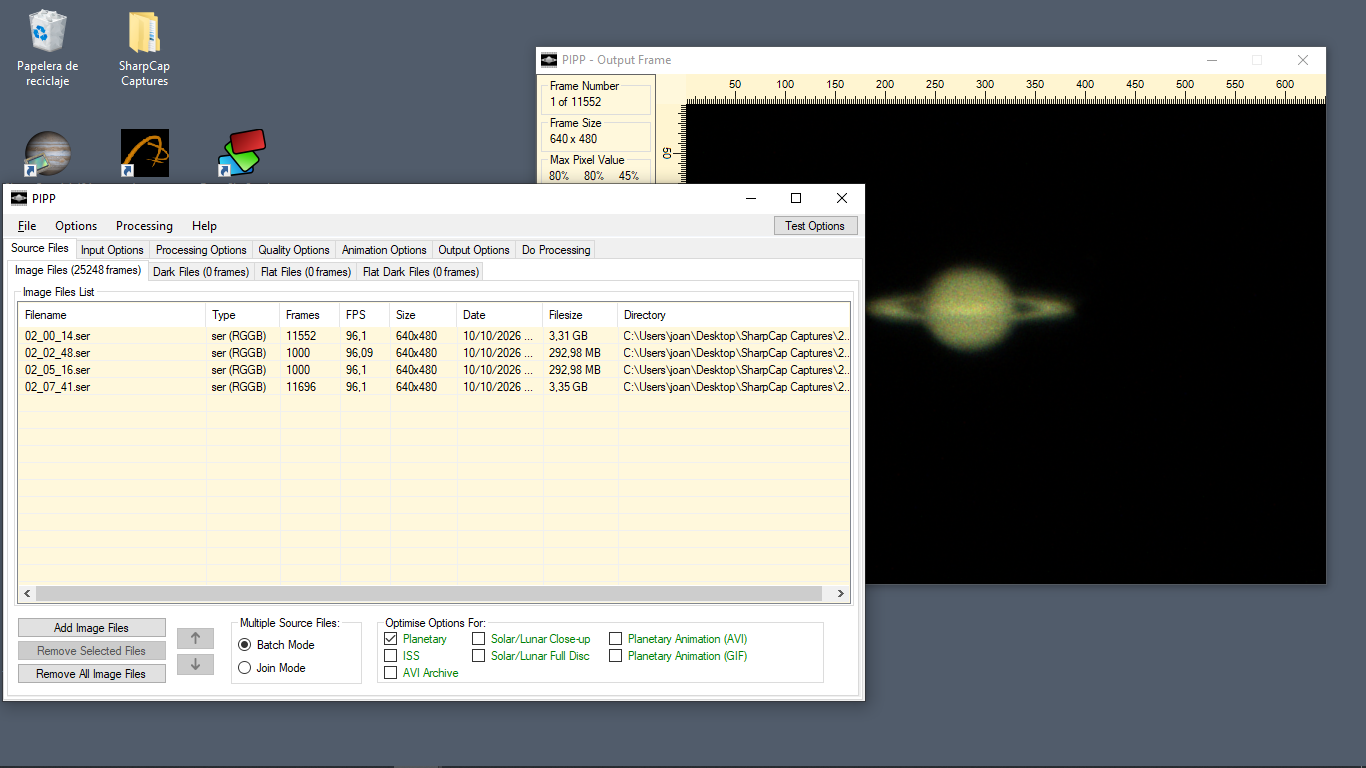Check Solar/Lunar Full Disc option
This screenshot has height=768, width=1366.
[x=479, y=656]
